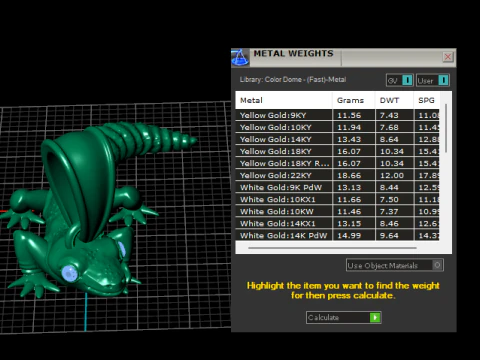Close the Metal Weights dialog
This screenshot has height=360, width=480.
(448, 57)
